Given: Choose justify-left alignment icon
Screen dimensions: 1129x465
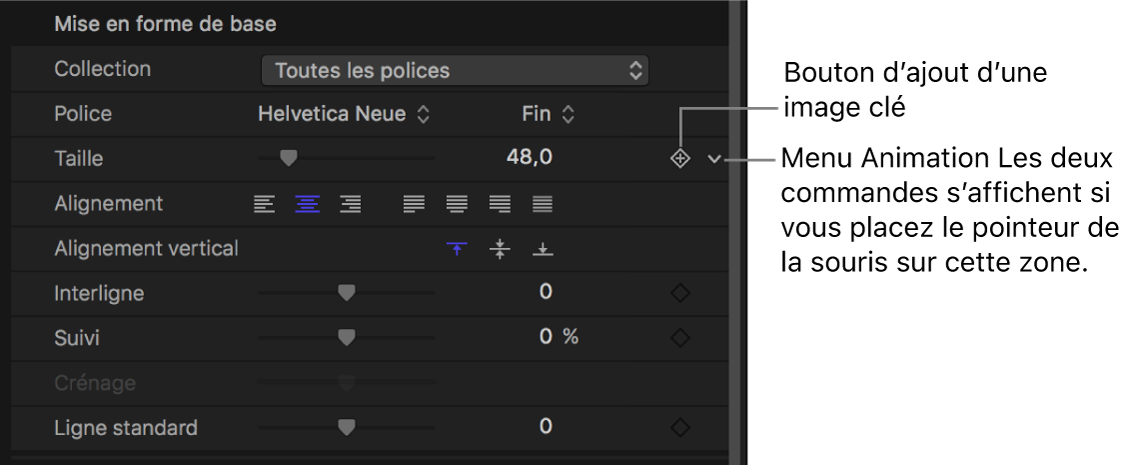Looking at the screenshot, I should pyautogui.click(x=413, y=204).
